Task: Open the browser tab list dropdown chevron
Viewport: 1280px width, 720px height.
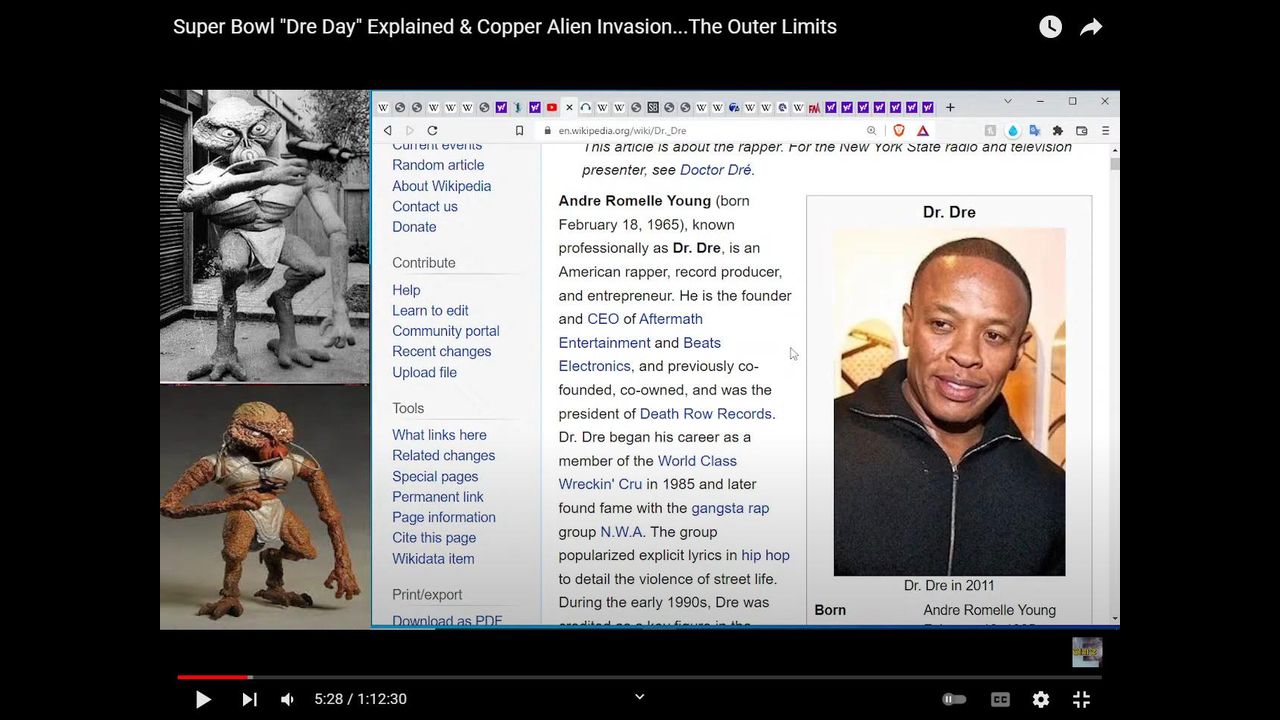Action: click(x=1007, y=101)
